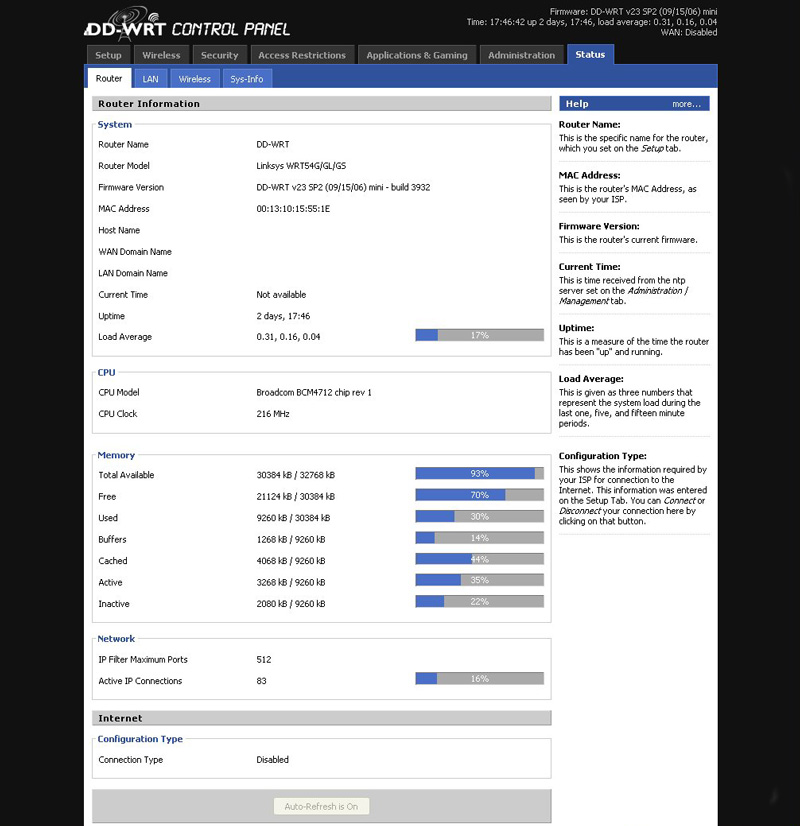Screen dimensions: 800x826
Task: Click the WAN: Disabled header status
Action: (689, 32)
